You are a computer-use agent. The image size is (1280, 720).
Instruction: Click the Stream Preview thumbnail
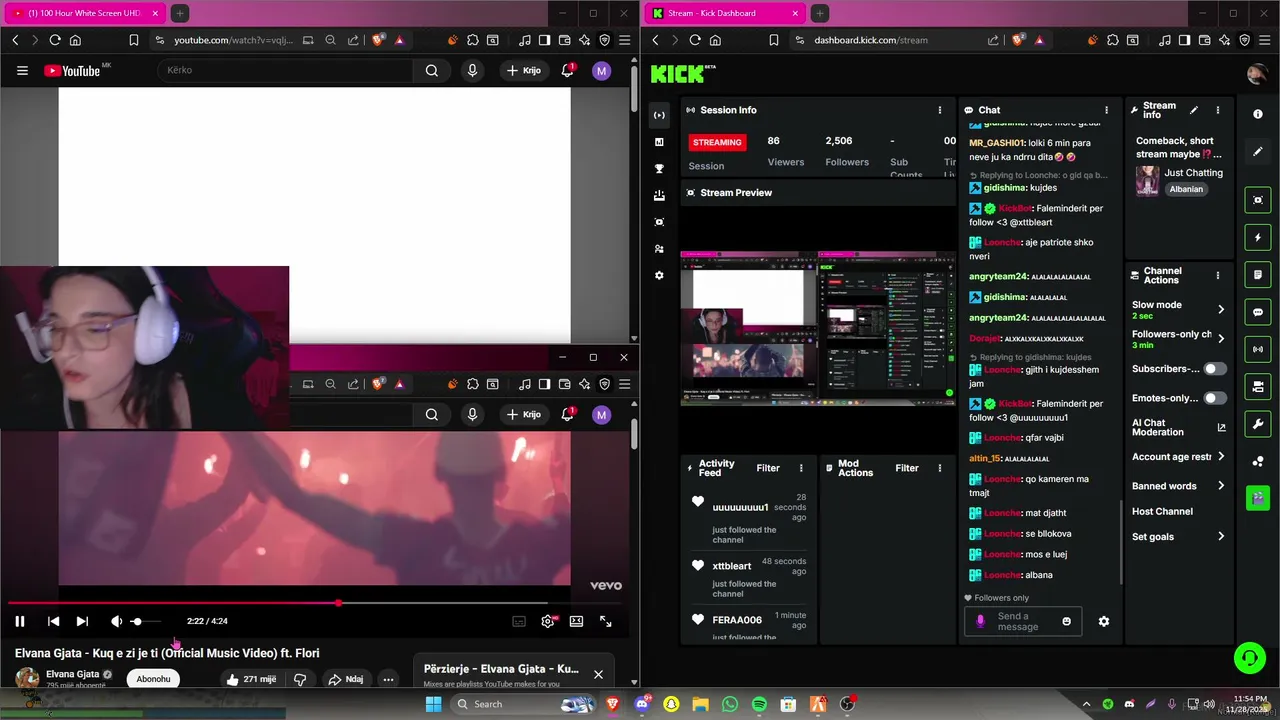(818, 328)
